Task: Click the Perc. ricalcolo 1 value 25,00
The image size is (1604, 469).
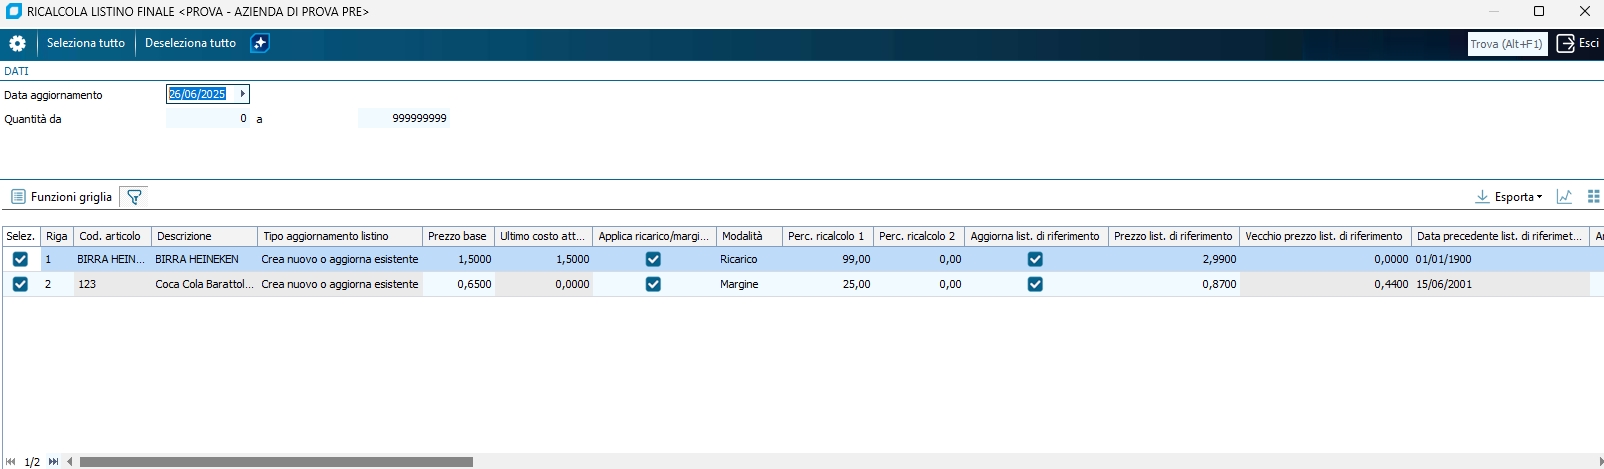Action: click(x=827, y=284)
